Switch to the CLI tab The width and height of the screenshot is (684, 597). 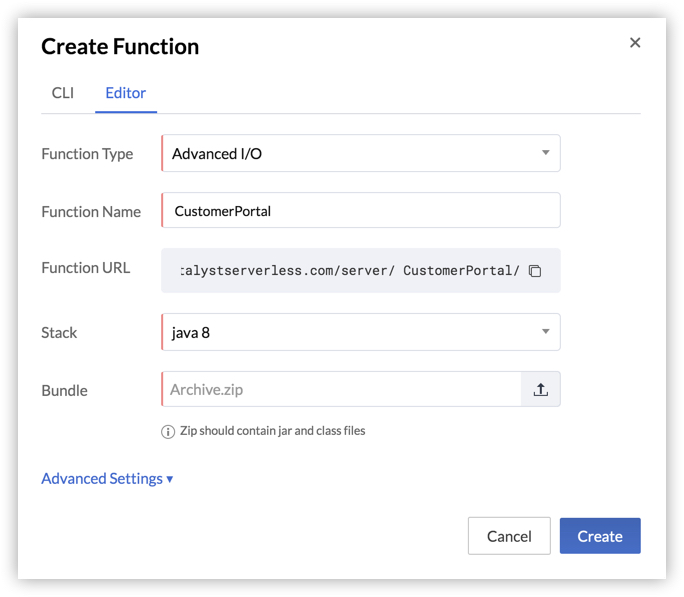(63, 93)
